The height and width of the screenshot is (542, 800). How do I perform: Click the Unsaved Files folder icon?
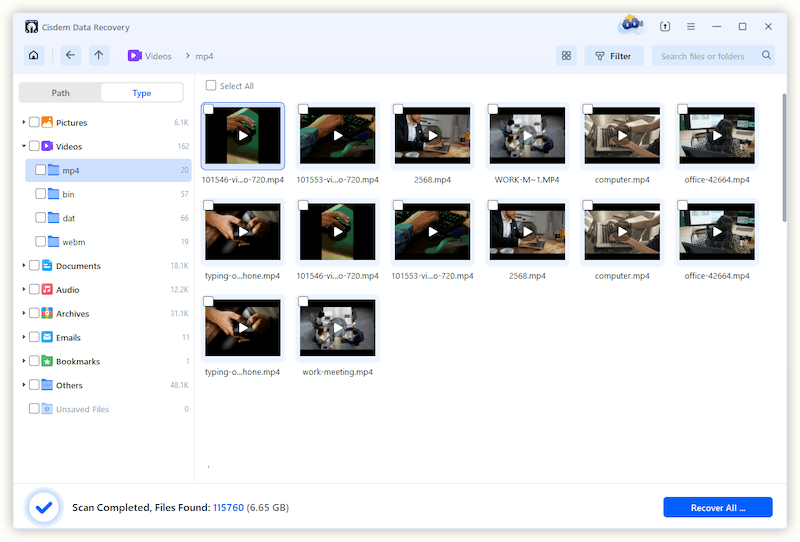click(x=47, y=409)
